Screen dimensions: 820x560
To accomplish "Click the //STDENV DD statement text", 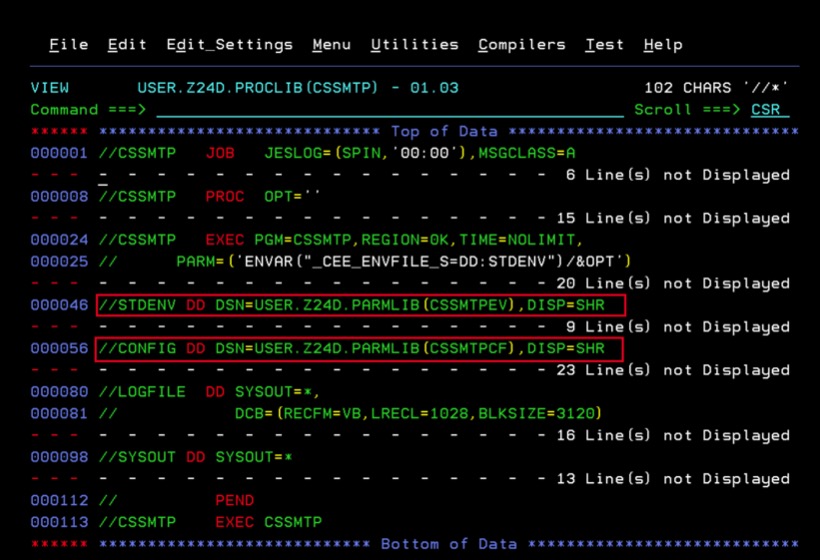I will tap(351, 305).
